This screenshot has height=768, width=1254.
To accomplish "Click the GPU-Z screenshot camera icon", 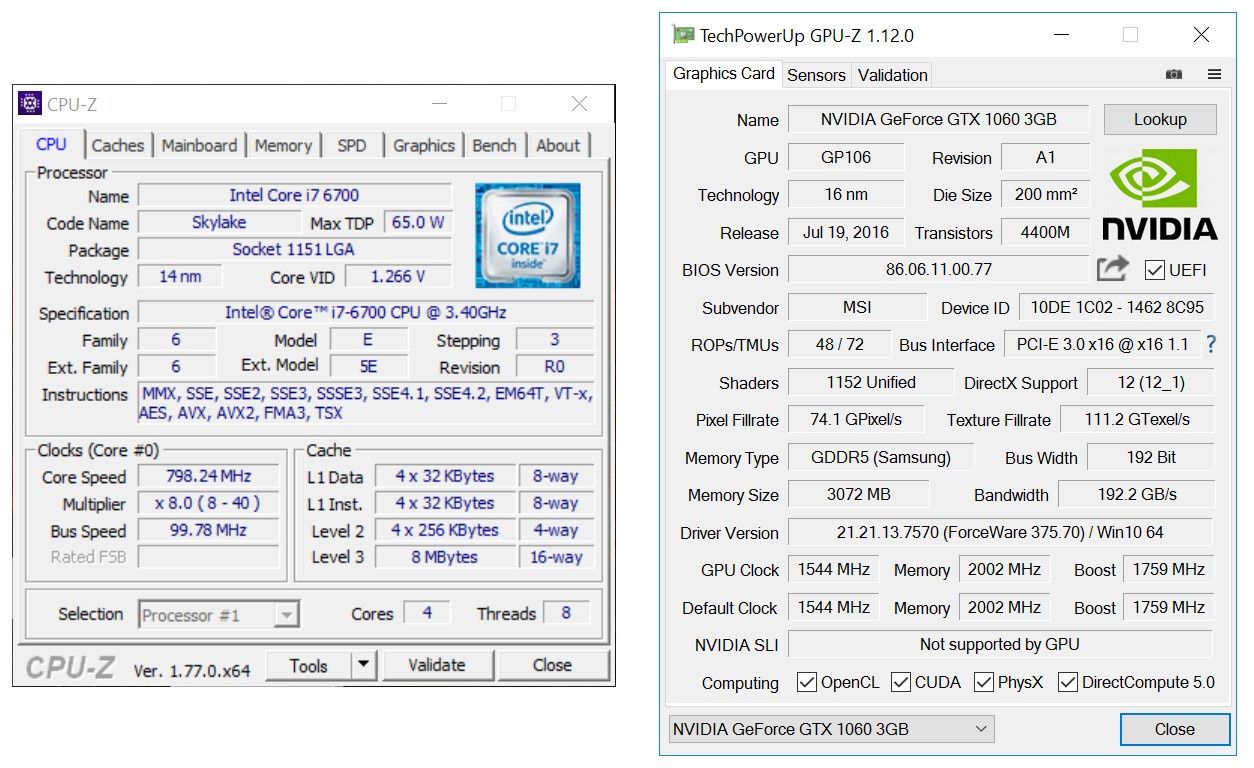I will 1174,74.
